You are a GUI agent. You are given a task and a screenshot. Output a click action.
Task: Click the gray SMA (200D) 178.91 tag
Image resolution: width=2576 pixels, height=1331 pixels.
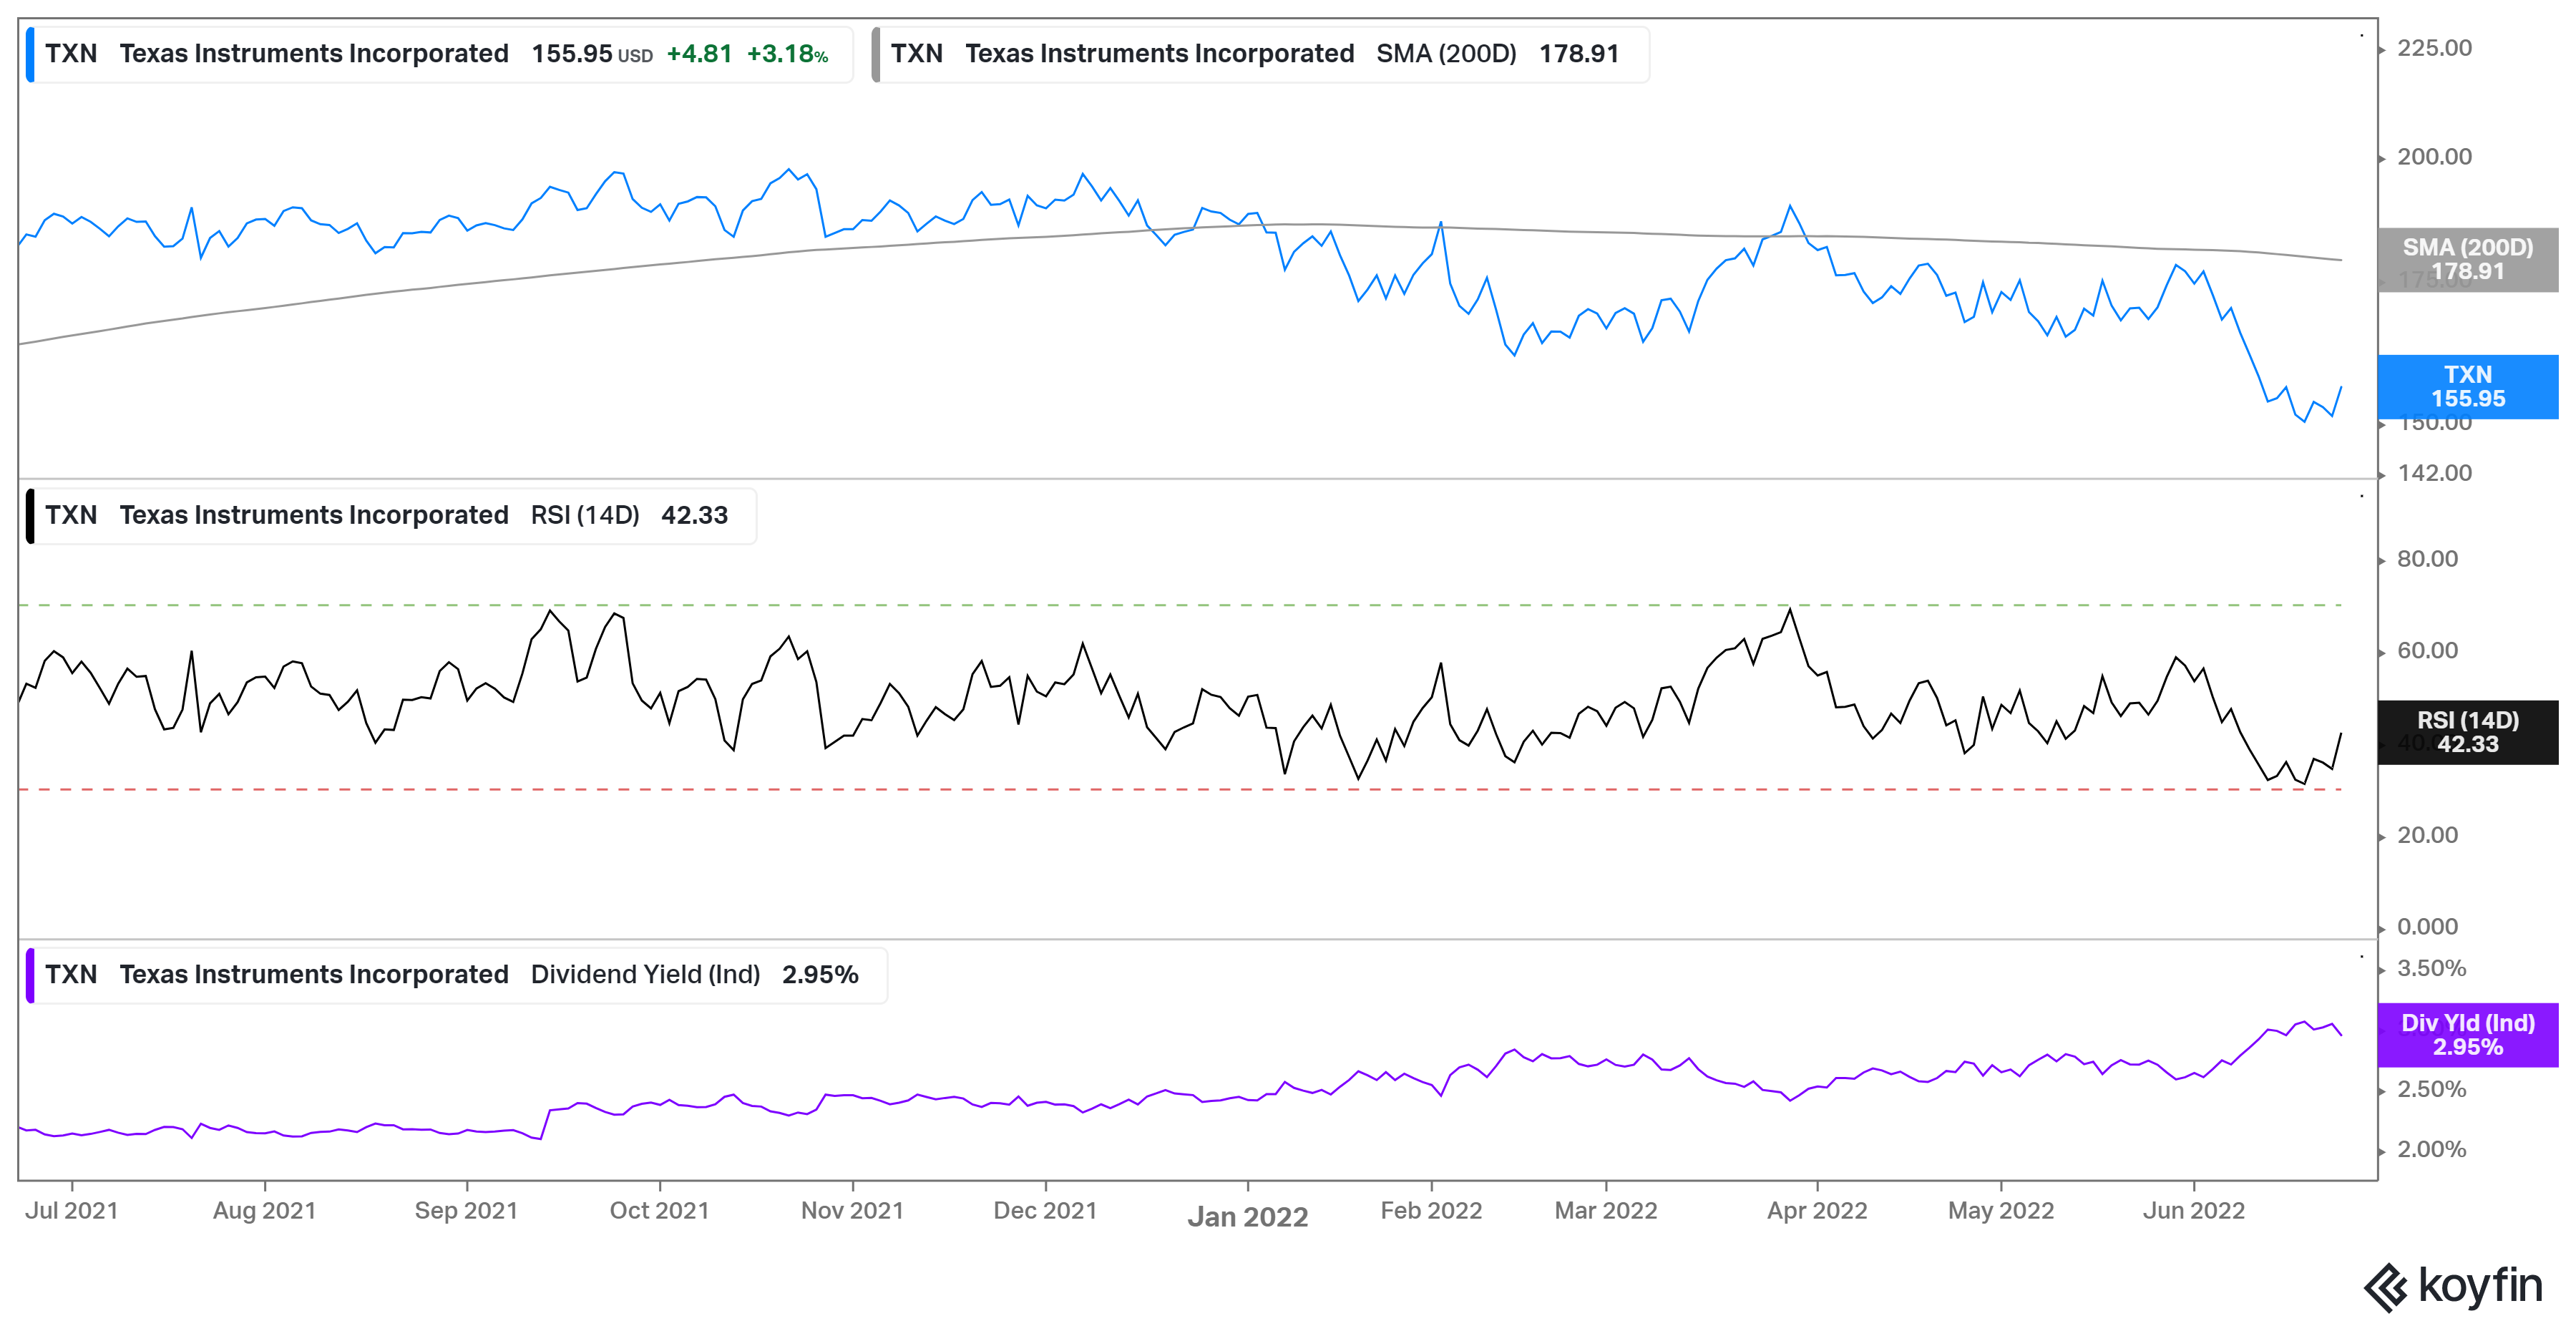[x=2467, y=259]
